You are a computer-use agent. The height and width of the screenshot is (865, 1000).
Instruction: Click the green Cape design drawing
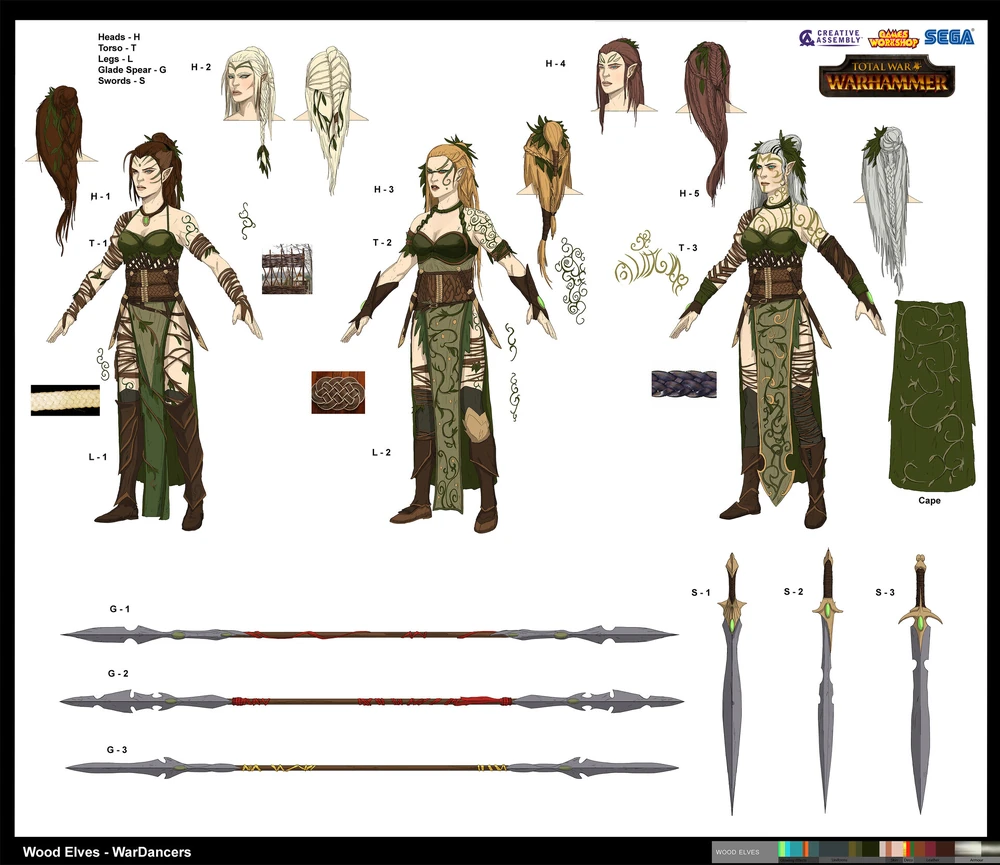tap(932, 396)
